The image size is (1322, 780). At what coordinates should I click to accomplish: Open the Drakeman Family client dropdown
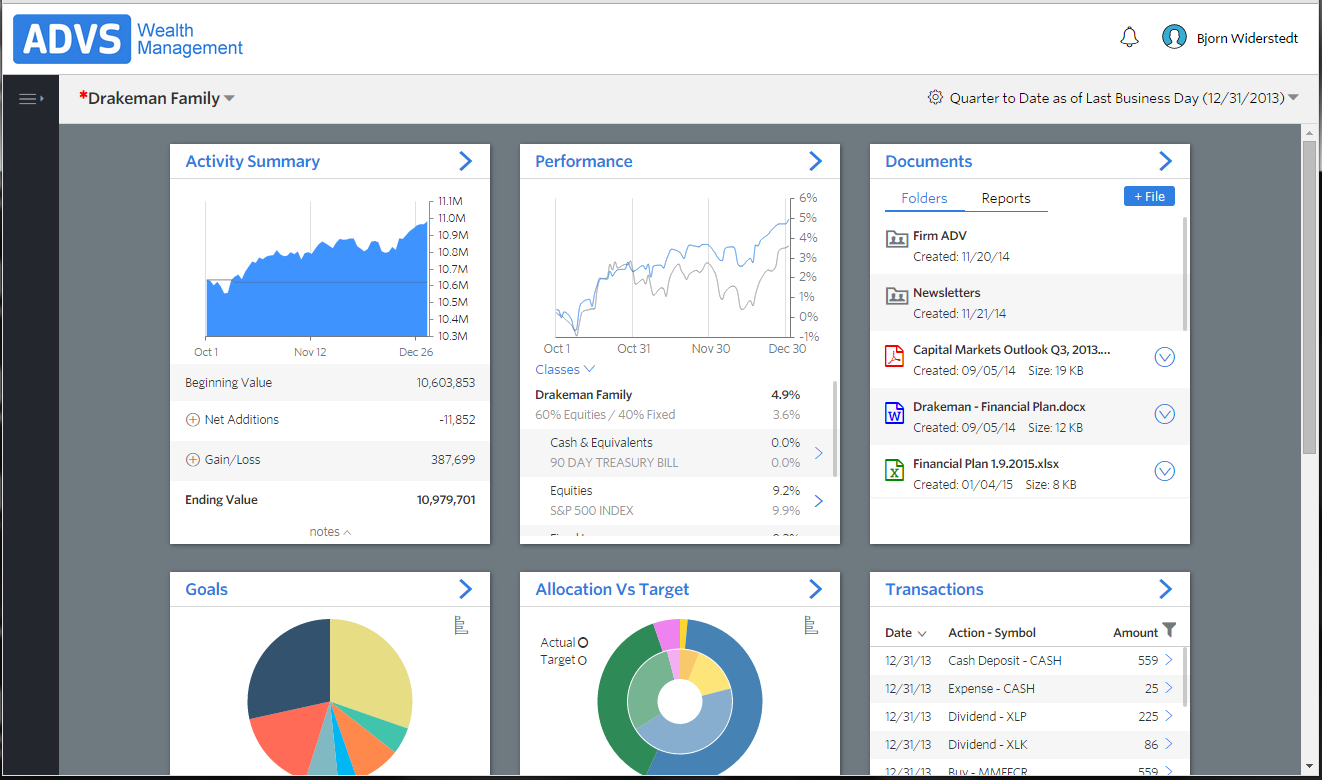point(229,98)
